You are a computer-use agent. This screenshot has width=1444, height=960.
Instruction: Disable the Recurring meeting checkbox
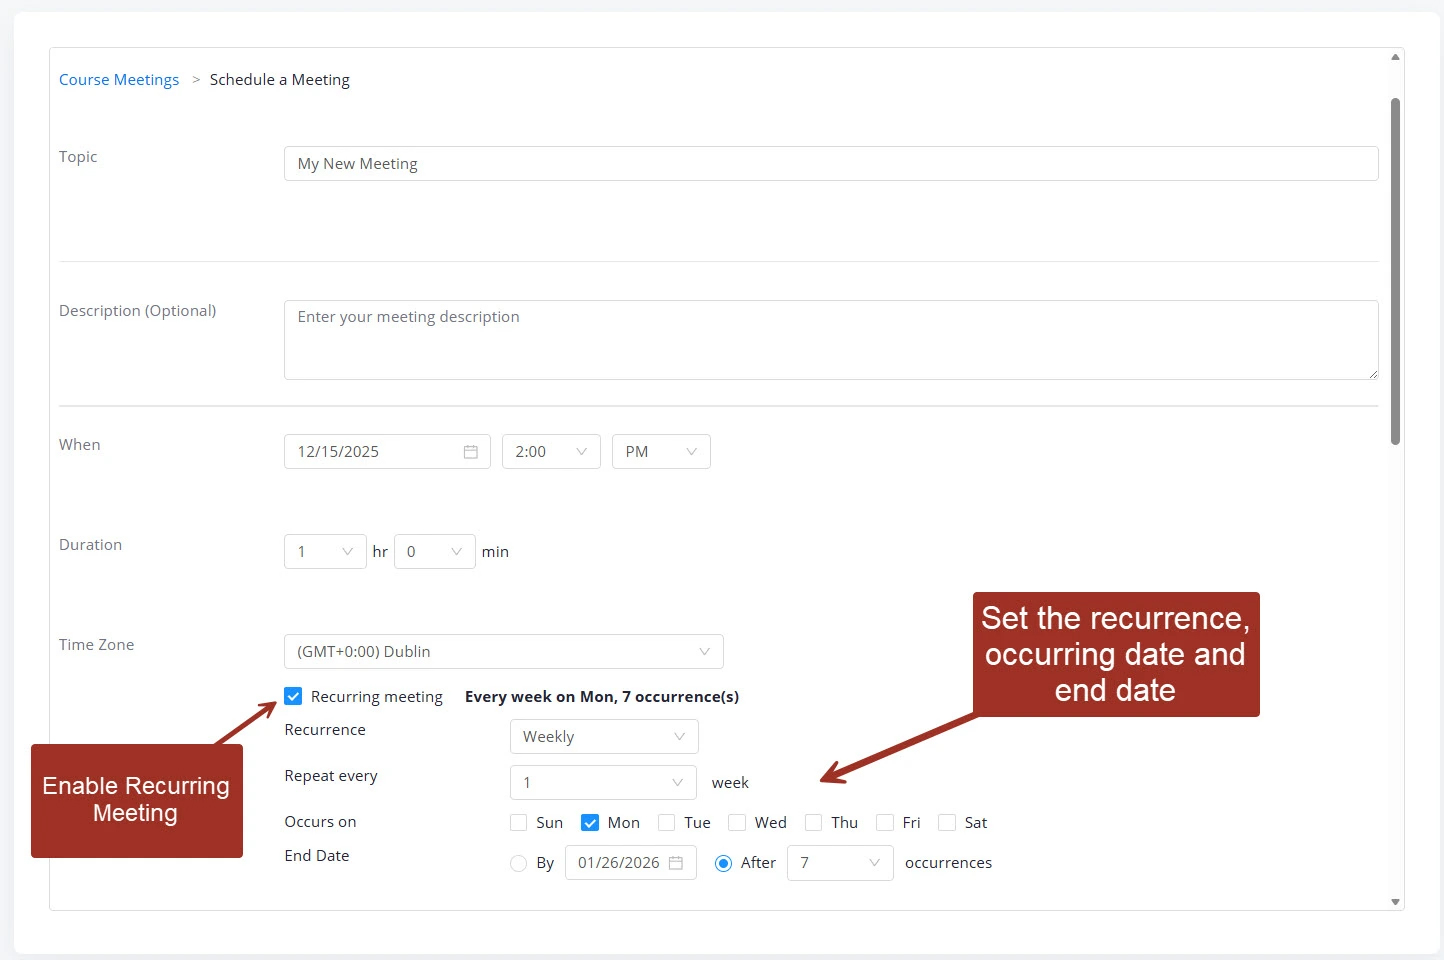click(x=293, y=695)
